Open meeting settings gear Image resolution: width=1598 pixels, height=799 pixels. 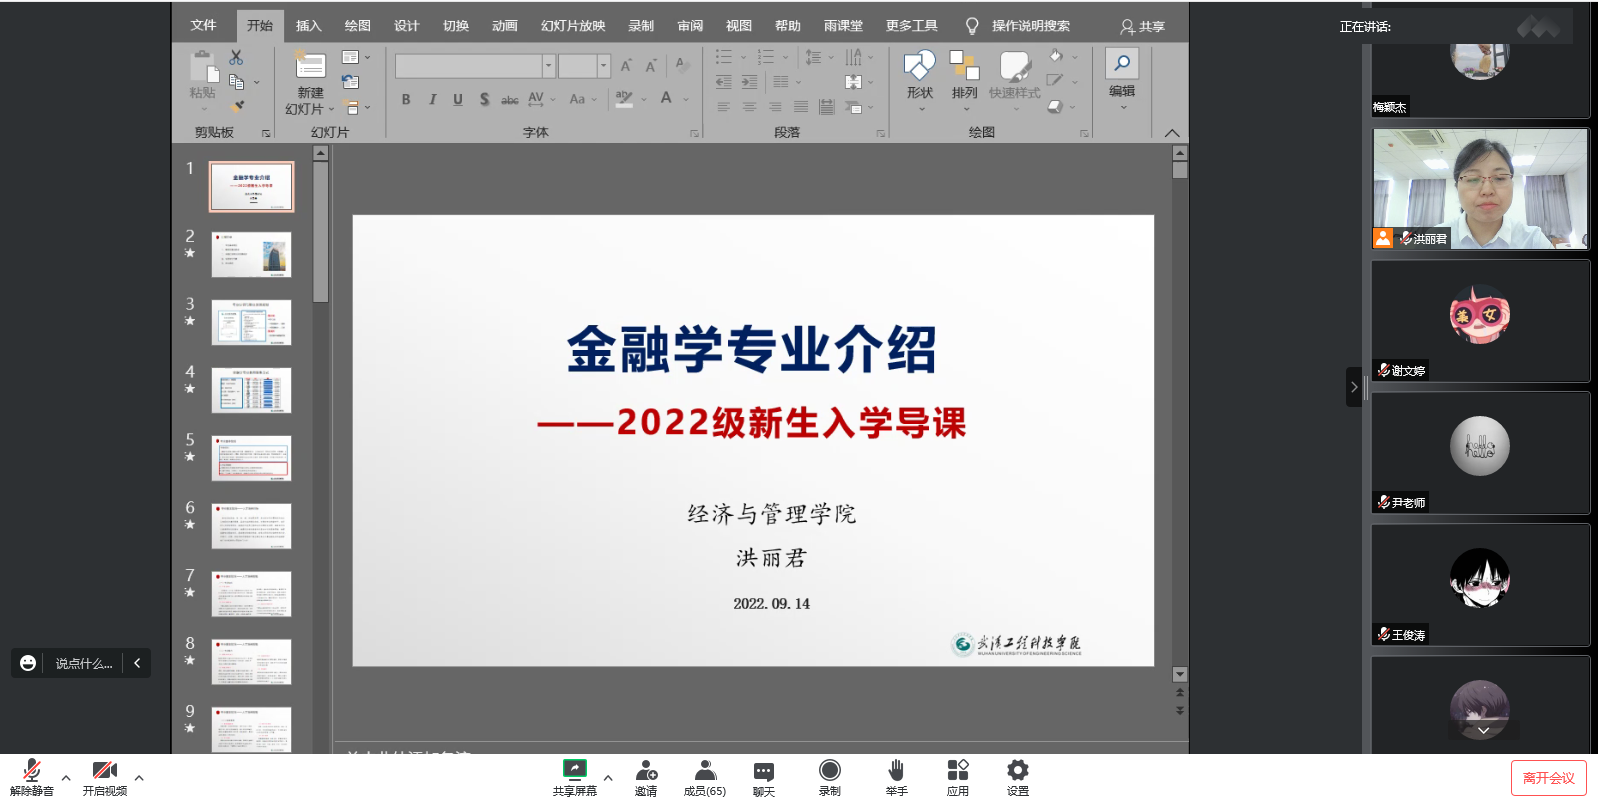(x=1018, y=777)
